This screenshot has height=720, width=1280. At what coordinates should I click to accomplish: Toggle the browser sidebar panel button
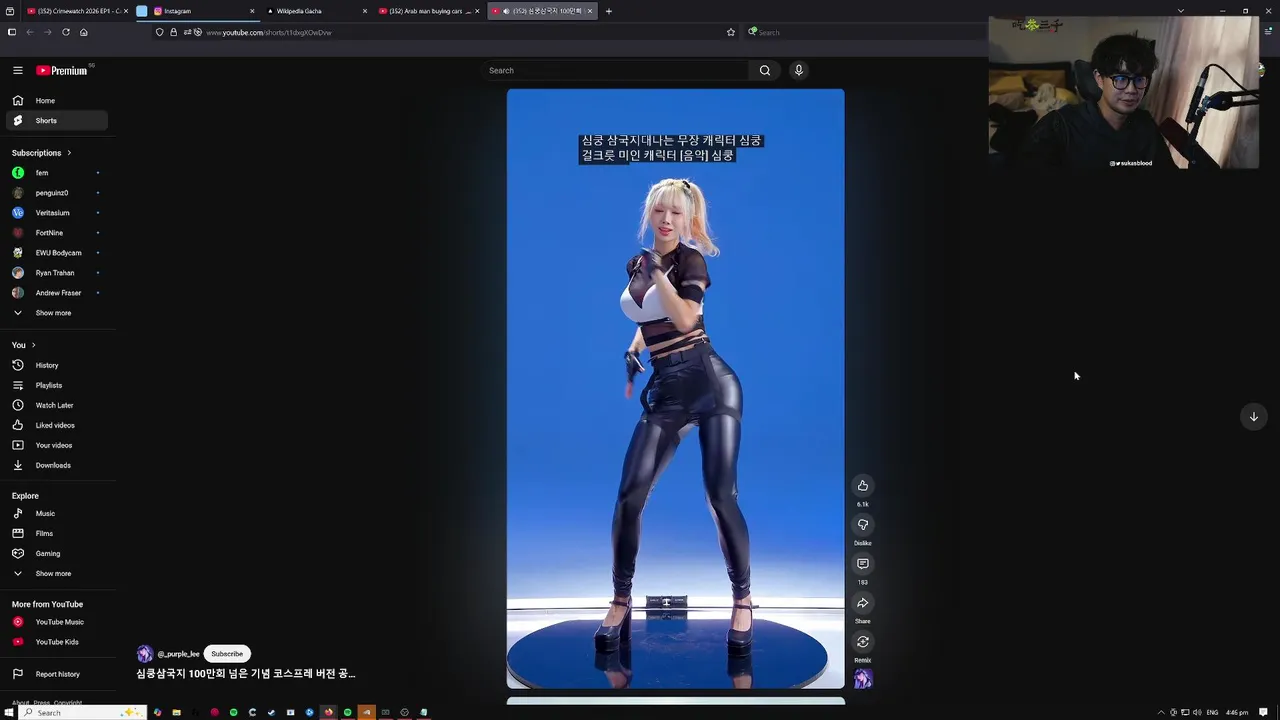click(11, 32)
